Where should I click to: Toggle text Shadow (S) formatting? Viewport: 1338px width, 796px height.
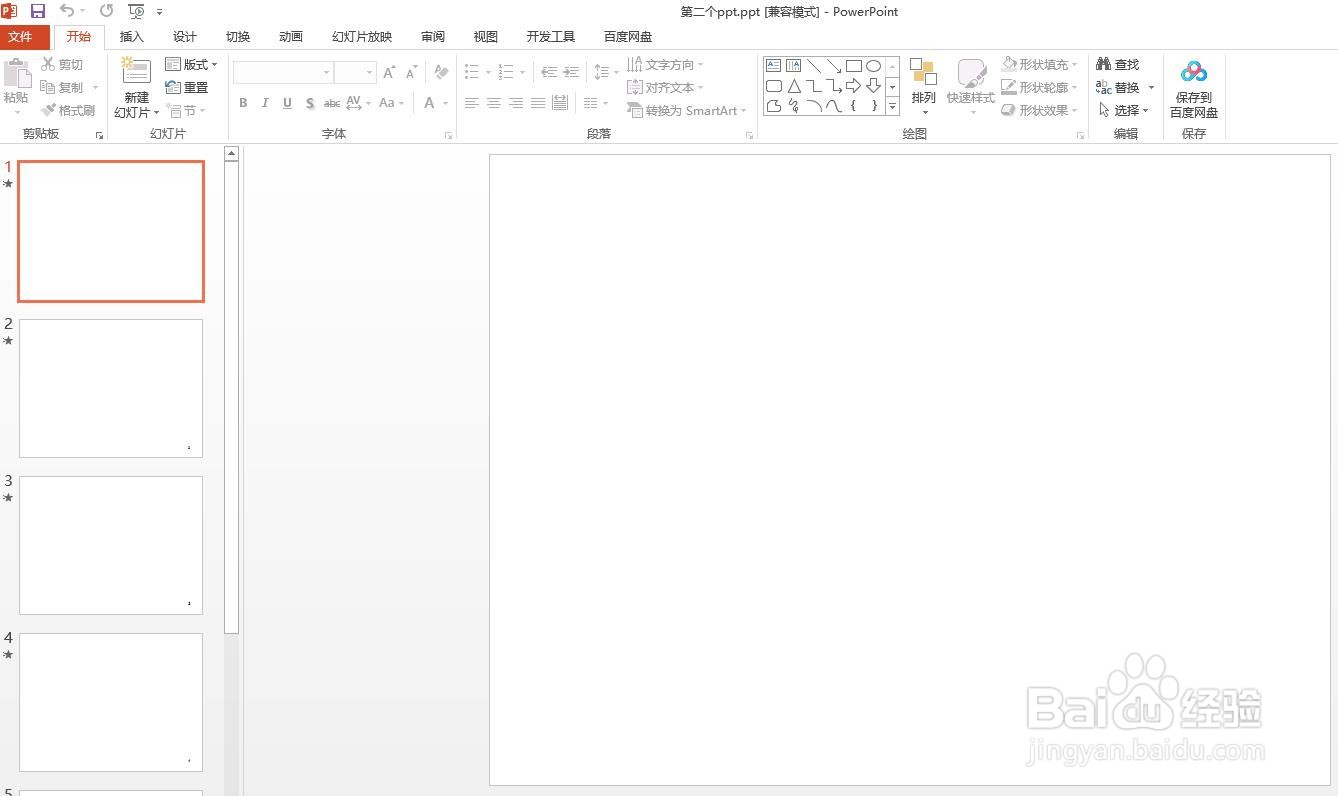310,103
